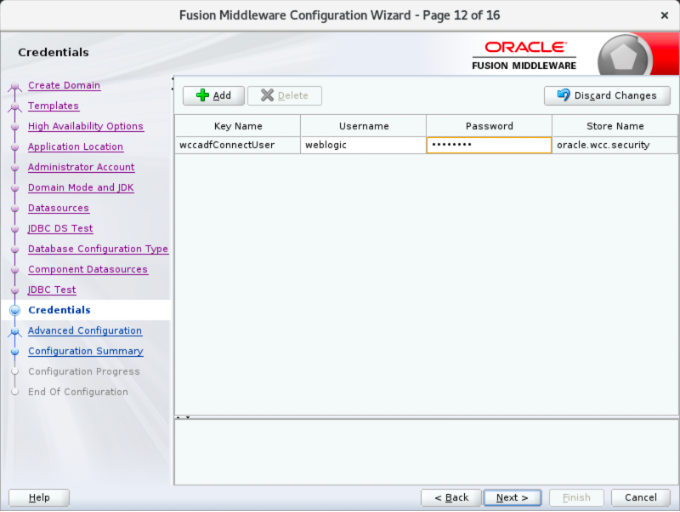Image resolution: width=680 pixels, height=512 pixels.
Task: Click the green plus Add icon
Action: (203, 95)
